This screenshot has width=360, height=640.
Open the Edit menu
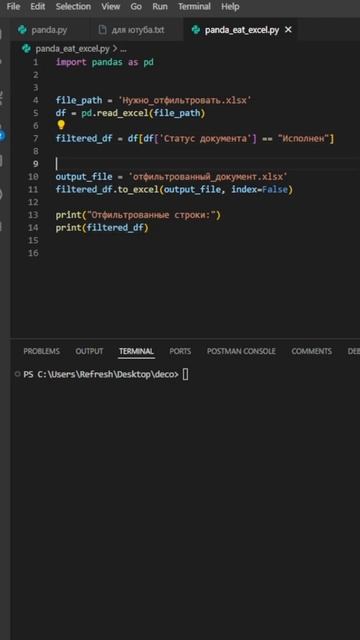tap(38, 7)
